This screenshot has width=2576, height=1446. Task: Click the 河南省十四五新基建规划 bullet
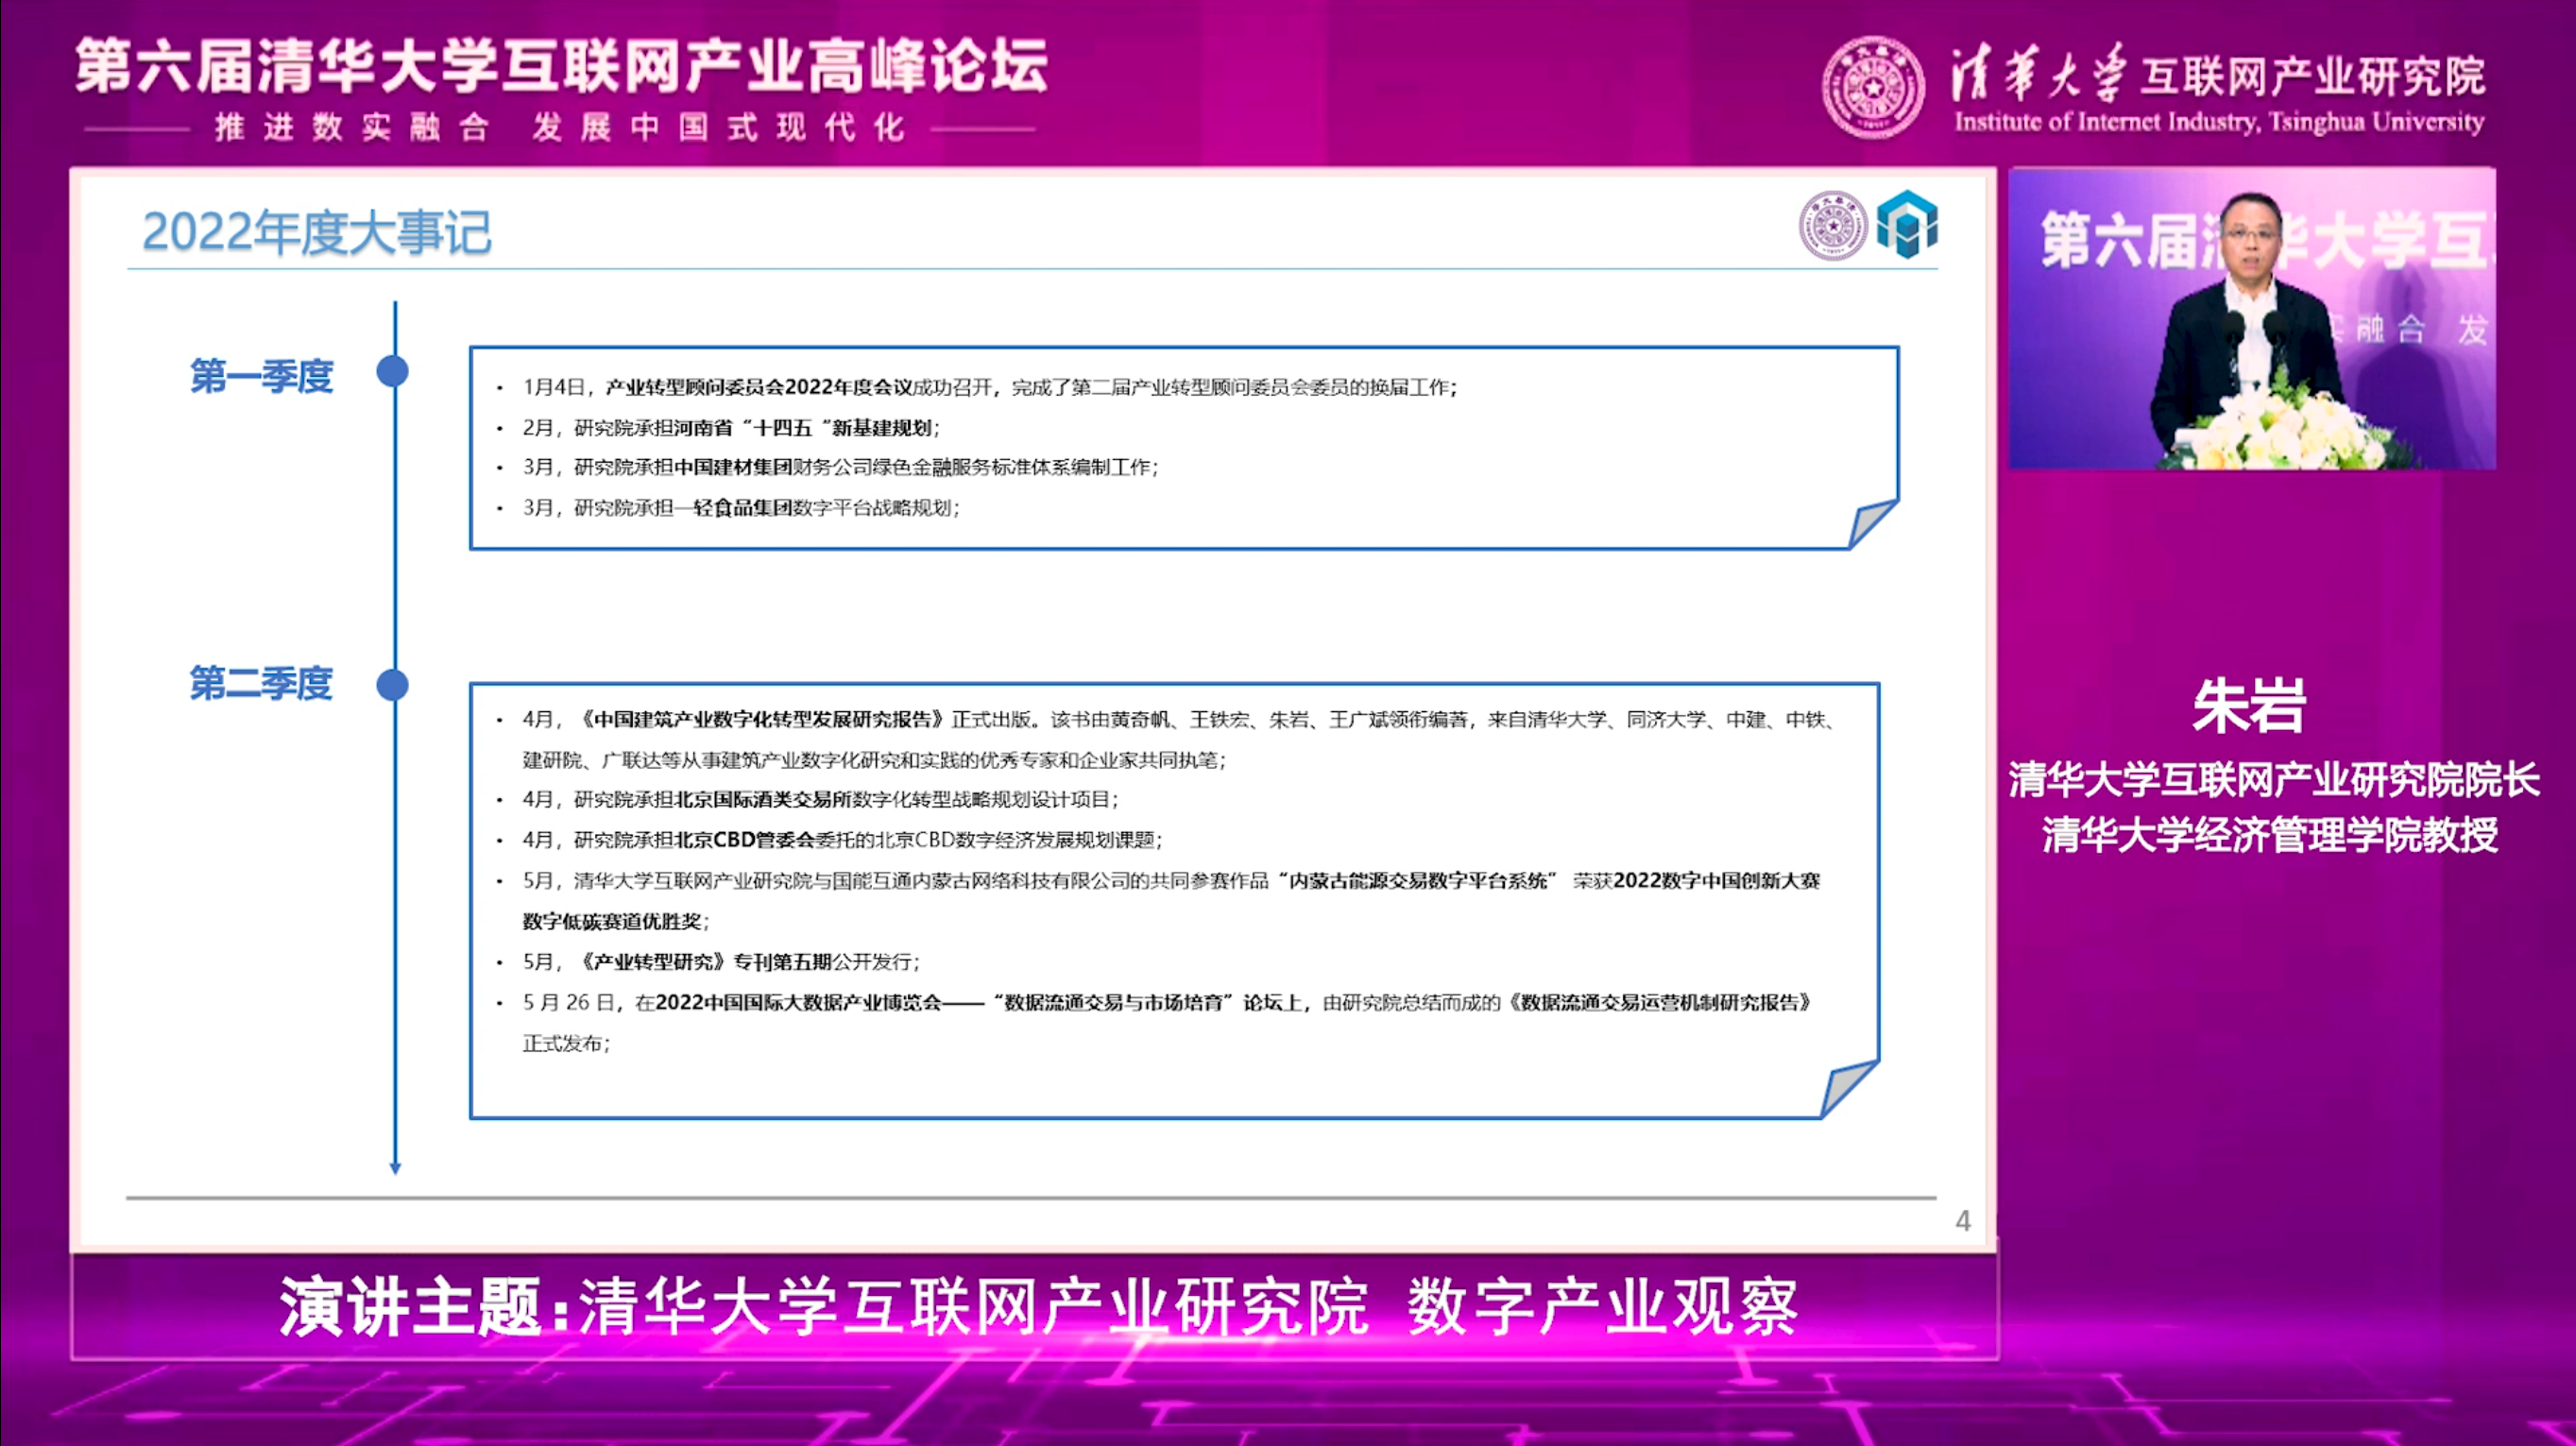(x=730, y=428)
